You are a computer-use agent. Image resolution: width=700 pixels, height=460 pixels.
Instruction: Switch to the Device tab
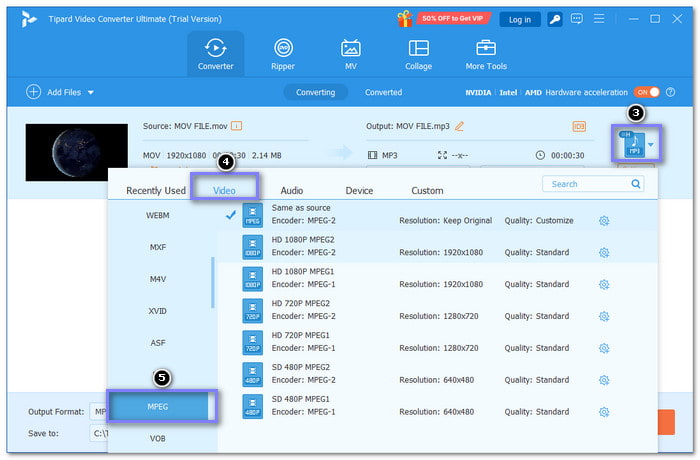(x=359, y=191)
